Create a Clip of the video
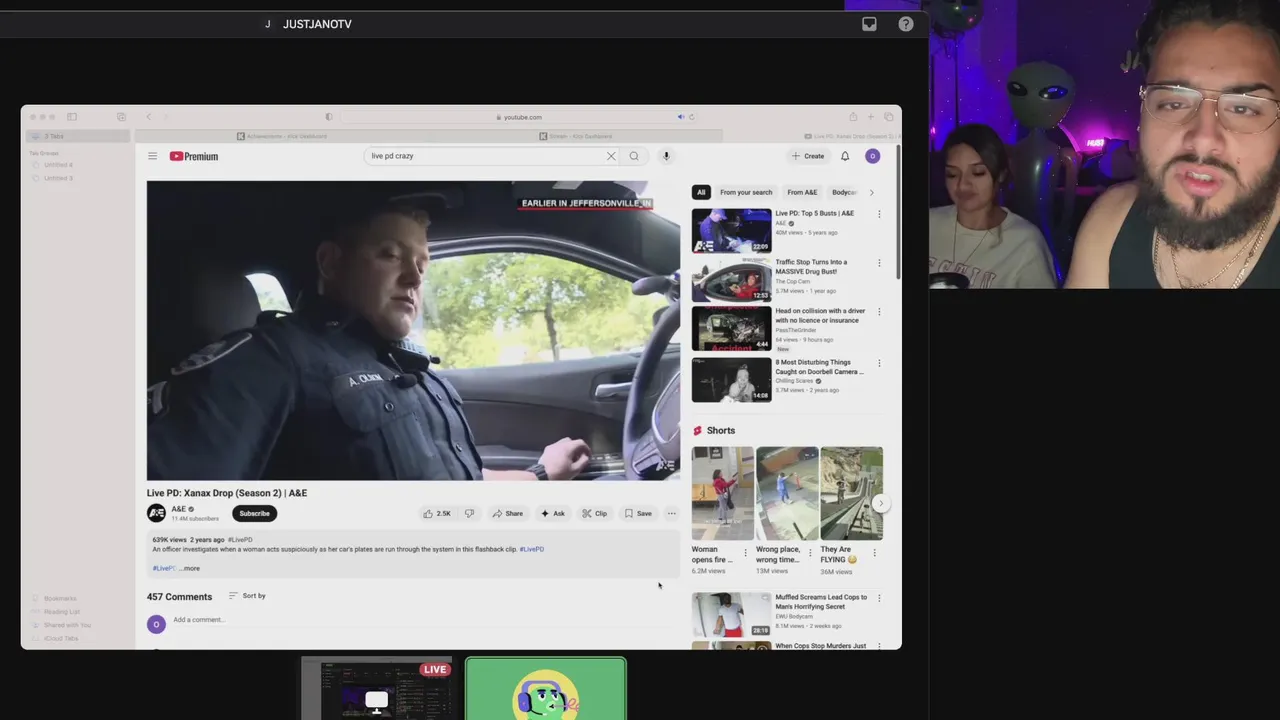The height and width of the screenshot is (720, 1280). (x=594, y=513)
